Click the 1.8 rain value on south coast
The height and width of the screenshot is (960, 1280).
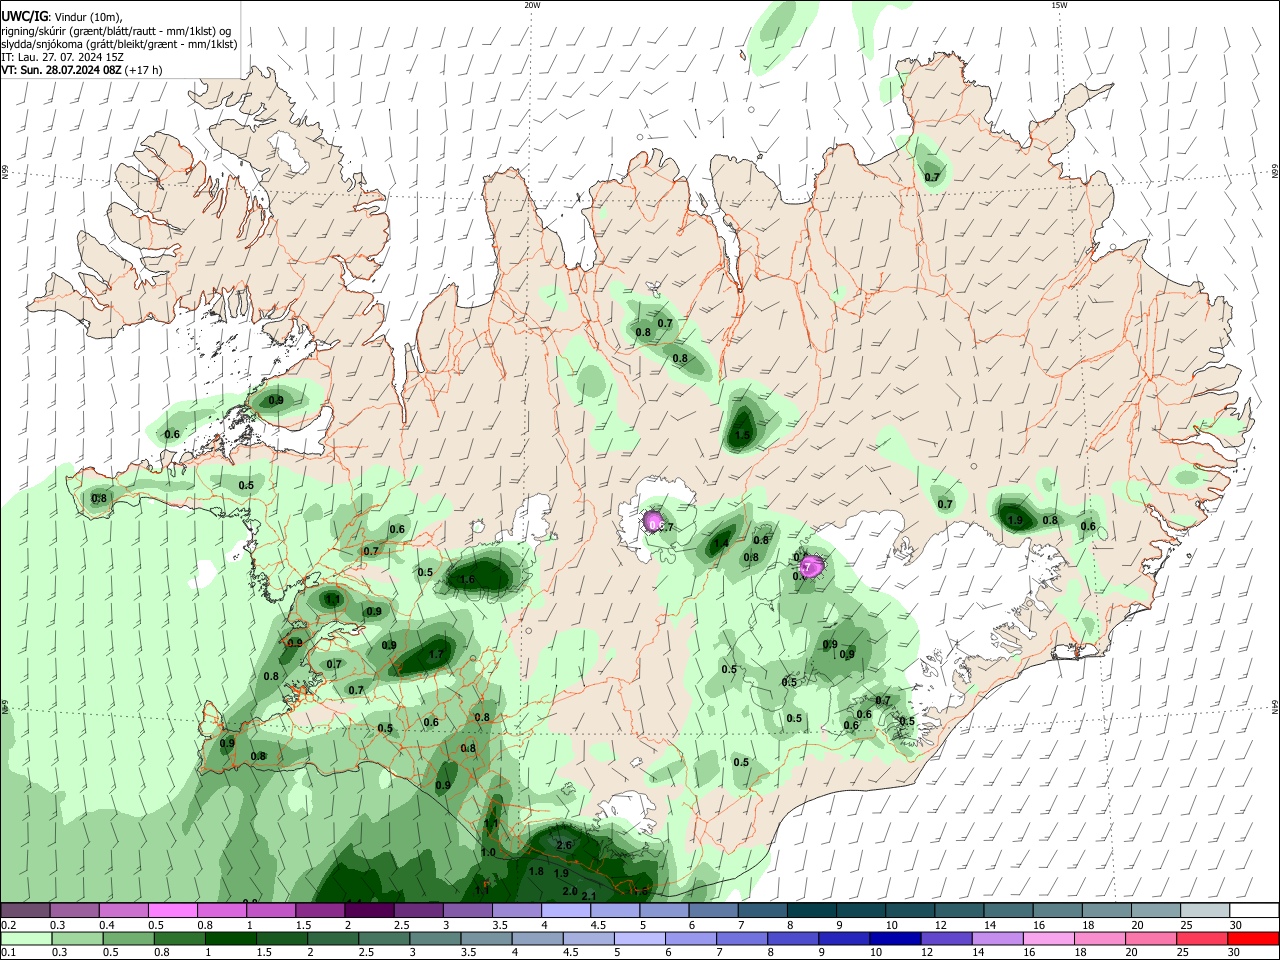click(x=536, y=872)
